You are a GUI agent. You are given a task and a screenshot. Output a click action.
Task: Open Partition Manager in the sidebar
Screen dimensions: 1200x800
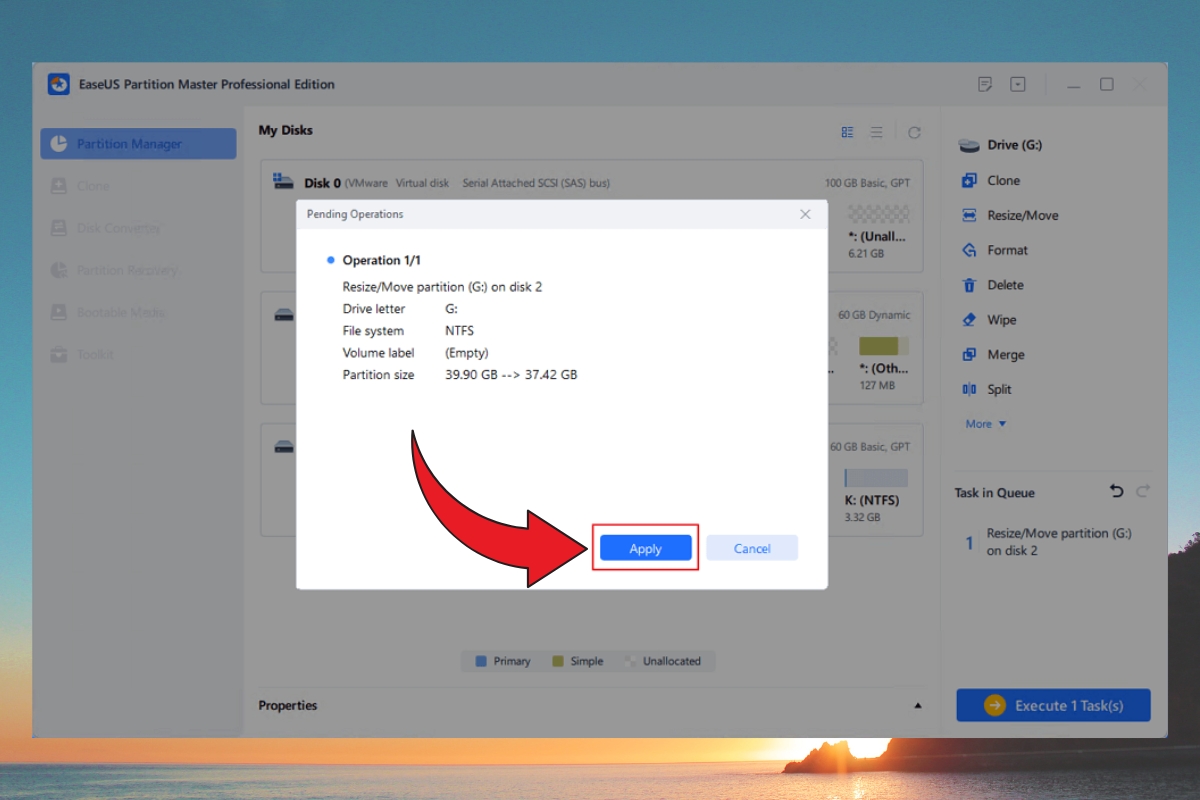point(138,143)
